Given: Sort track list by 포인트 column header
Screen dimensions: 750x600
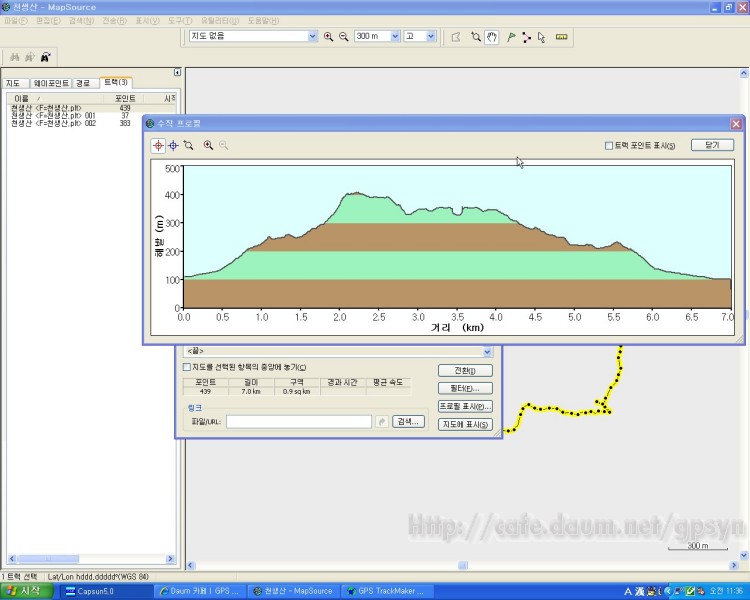Looking at the screenshot, I should (125, 99).
